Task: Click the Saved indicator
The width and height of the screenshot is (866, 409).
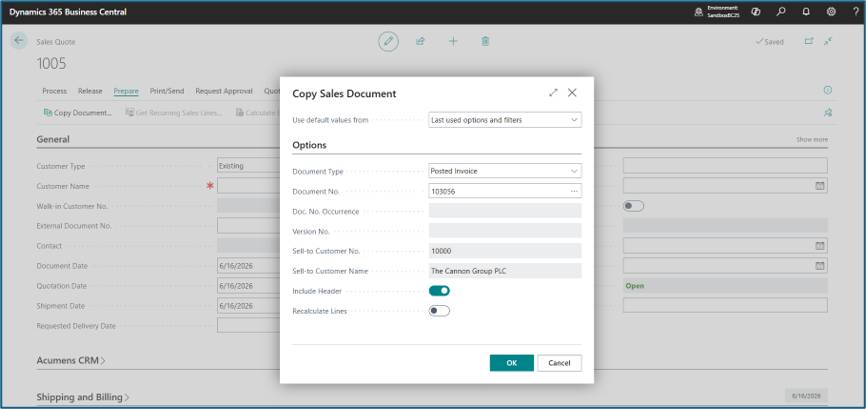Action: click(769, 42)
